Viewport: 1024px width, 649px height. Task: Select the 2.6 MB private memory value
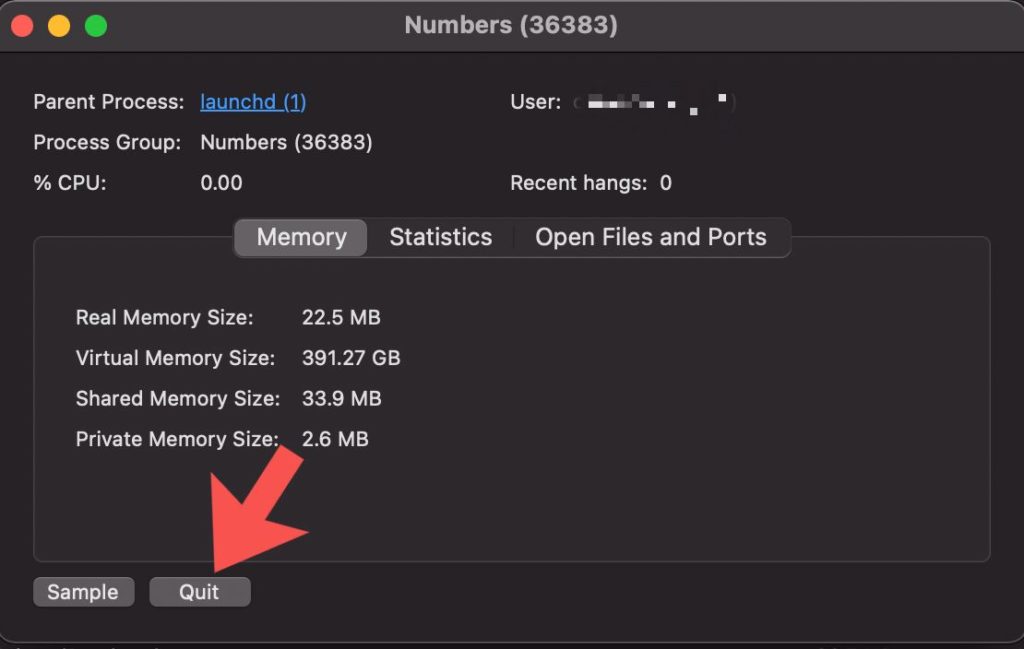click(335, 439)
